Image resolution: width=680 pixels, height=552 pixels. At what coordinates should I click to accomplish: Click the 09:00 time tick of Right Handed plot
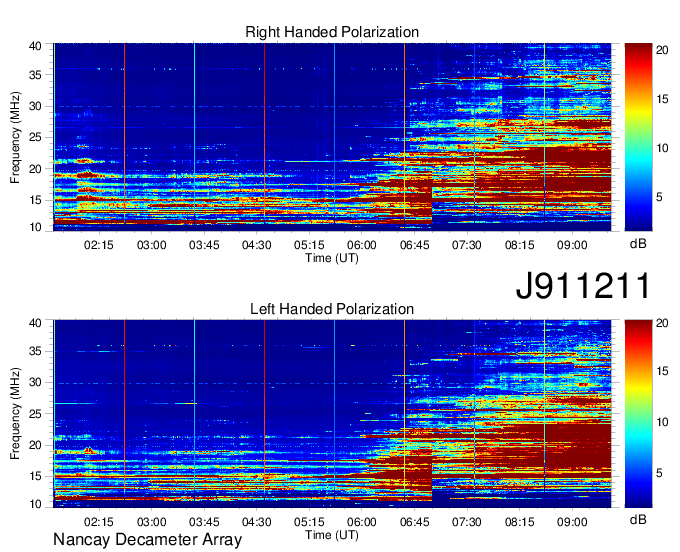572,245
